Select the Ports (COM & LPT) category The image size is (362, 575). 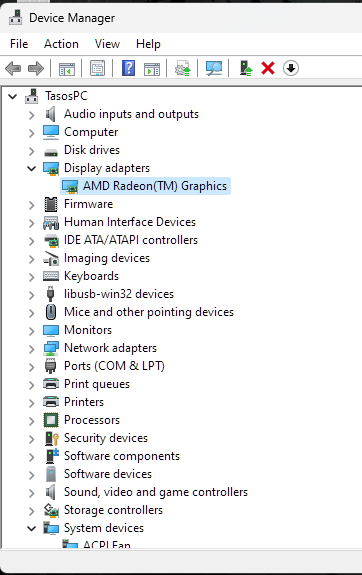pos(114,366)
